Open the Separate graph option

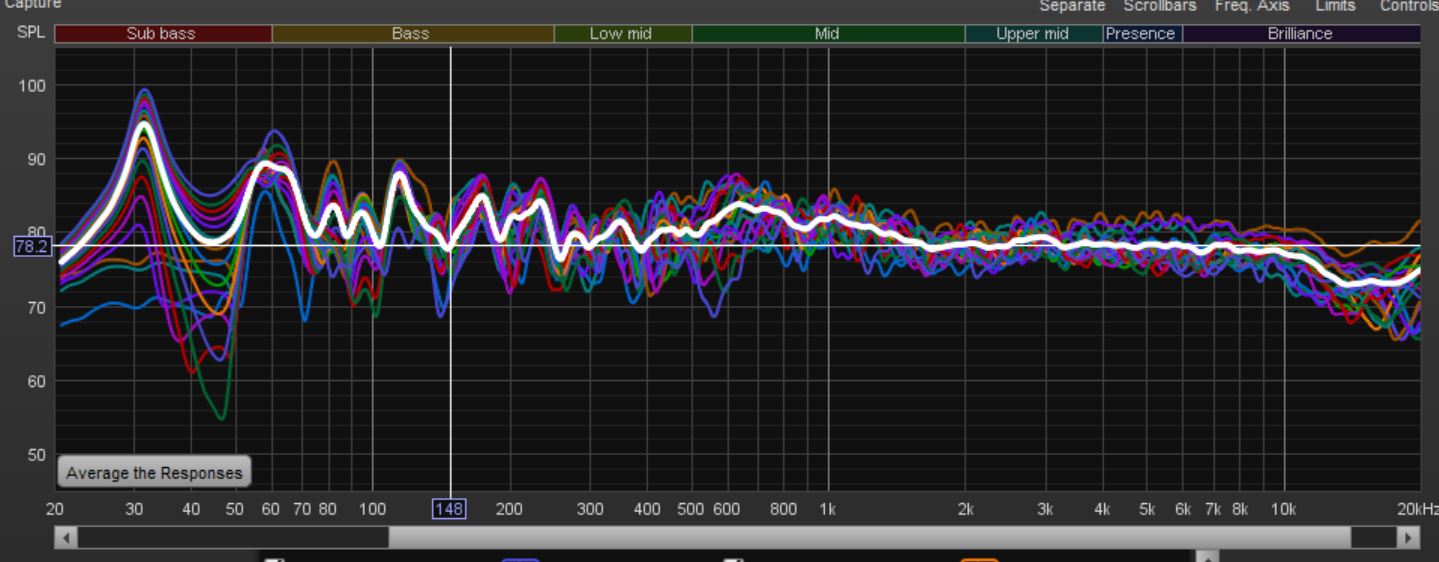click(1072, 6)
